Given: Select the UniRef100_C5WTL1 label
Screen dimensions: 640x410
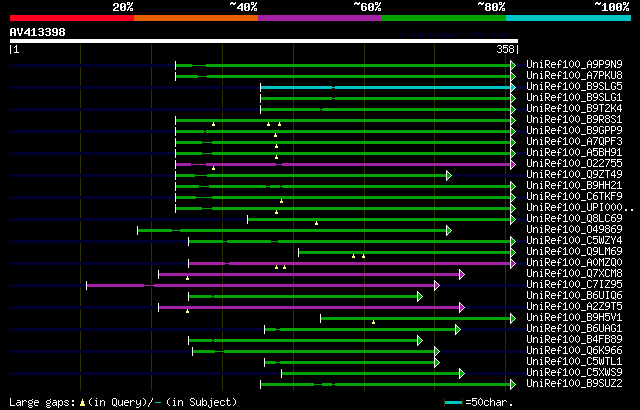Looking at the screenshot, I should click(x=574, y=362).
